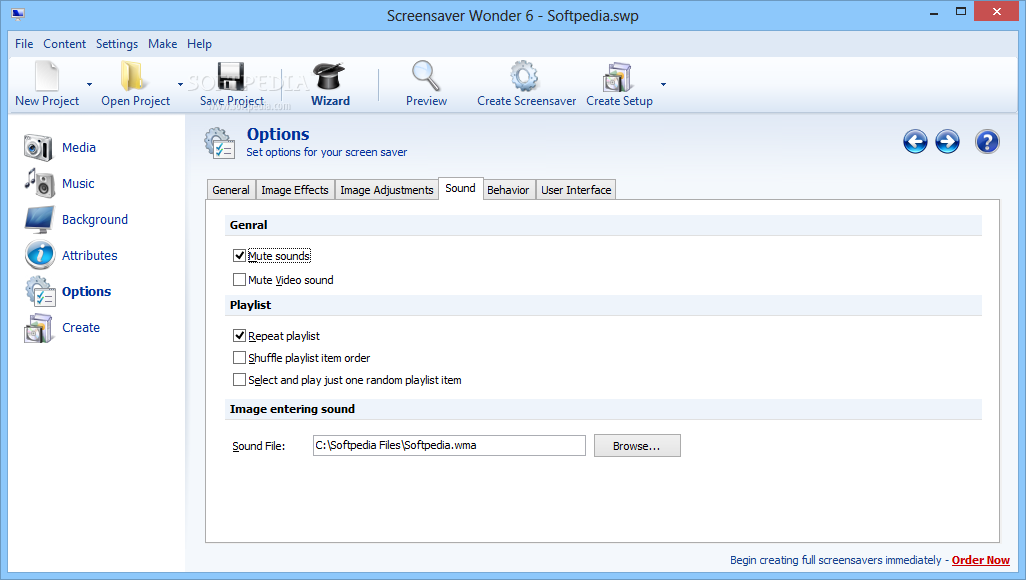Select the Sound tab
The height and width of the screenshot is (580, 1026).
click(461, 188)
